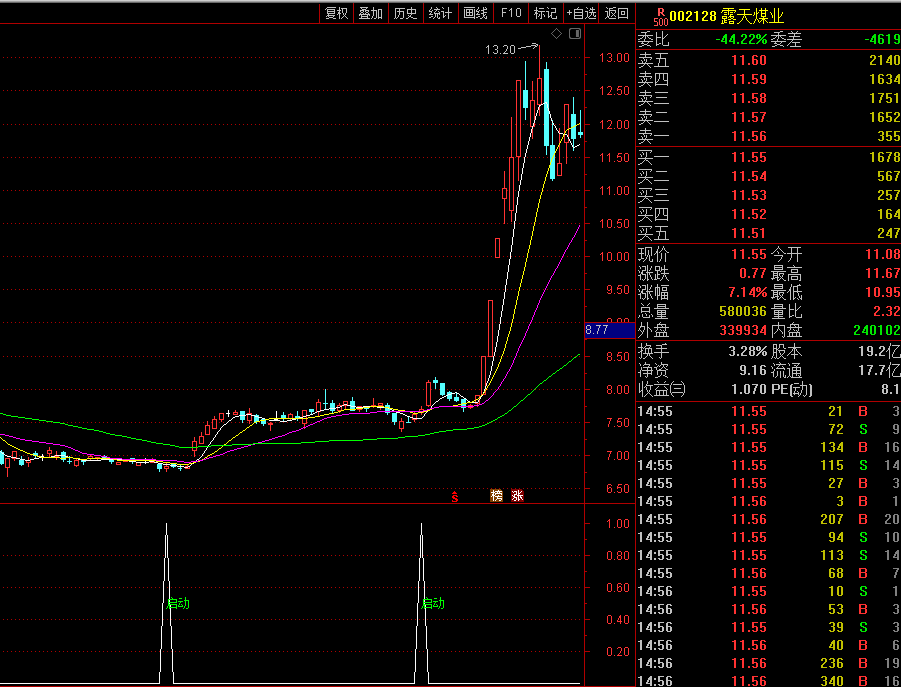Click the 13.00 price axis label
Viewport: 901px width, 687px height.
(x=614, y=57)
